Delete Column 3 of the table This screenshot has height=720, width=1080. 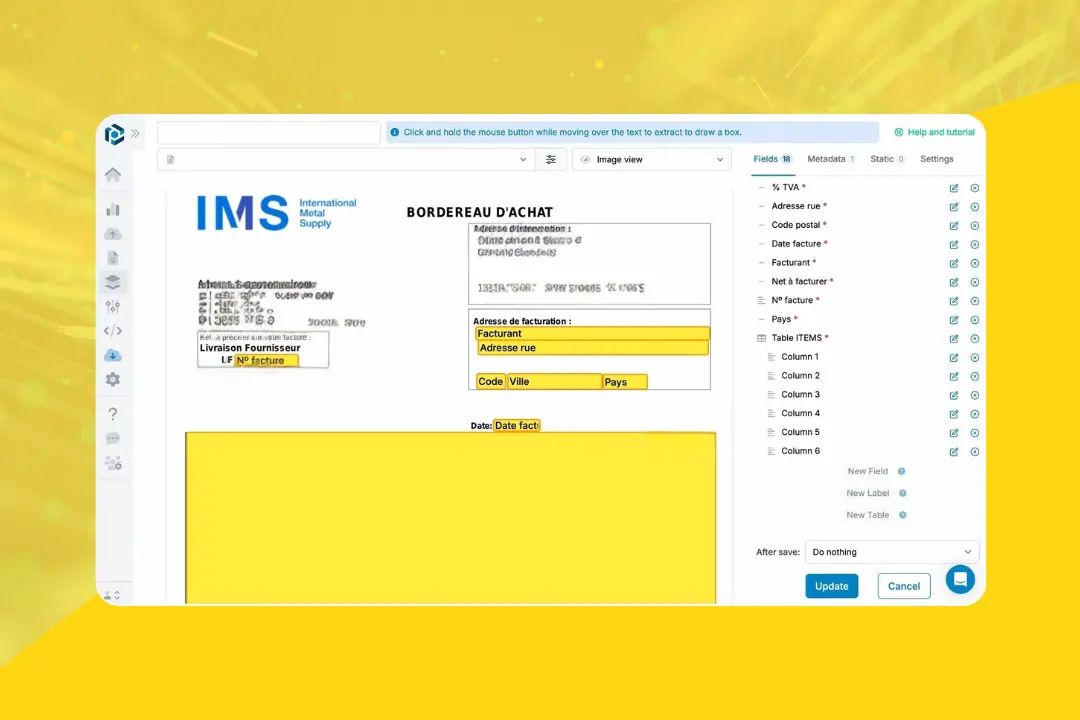point(975,395)
